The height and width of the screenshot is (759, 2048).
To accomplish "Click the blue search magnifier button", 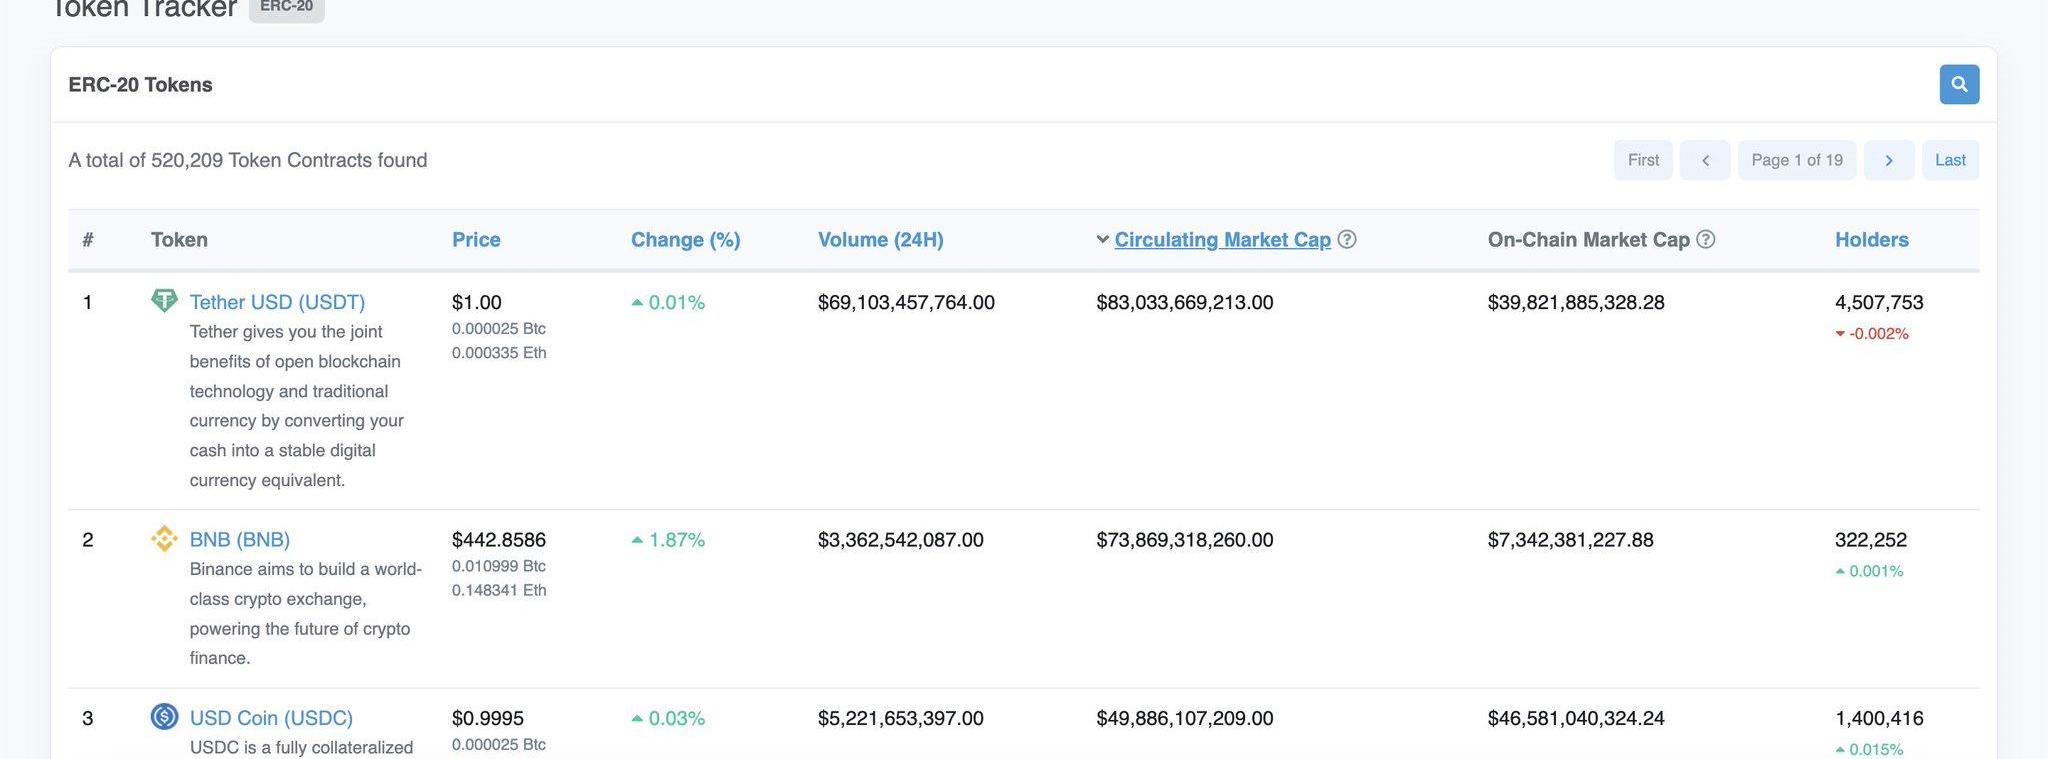I will pos(1958,85).
